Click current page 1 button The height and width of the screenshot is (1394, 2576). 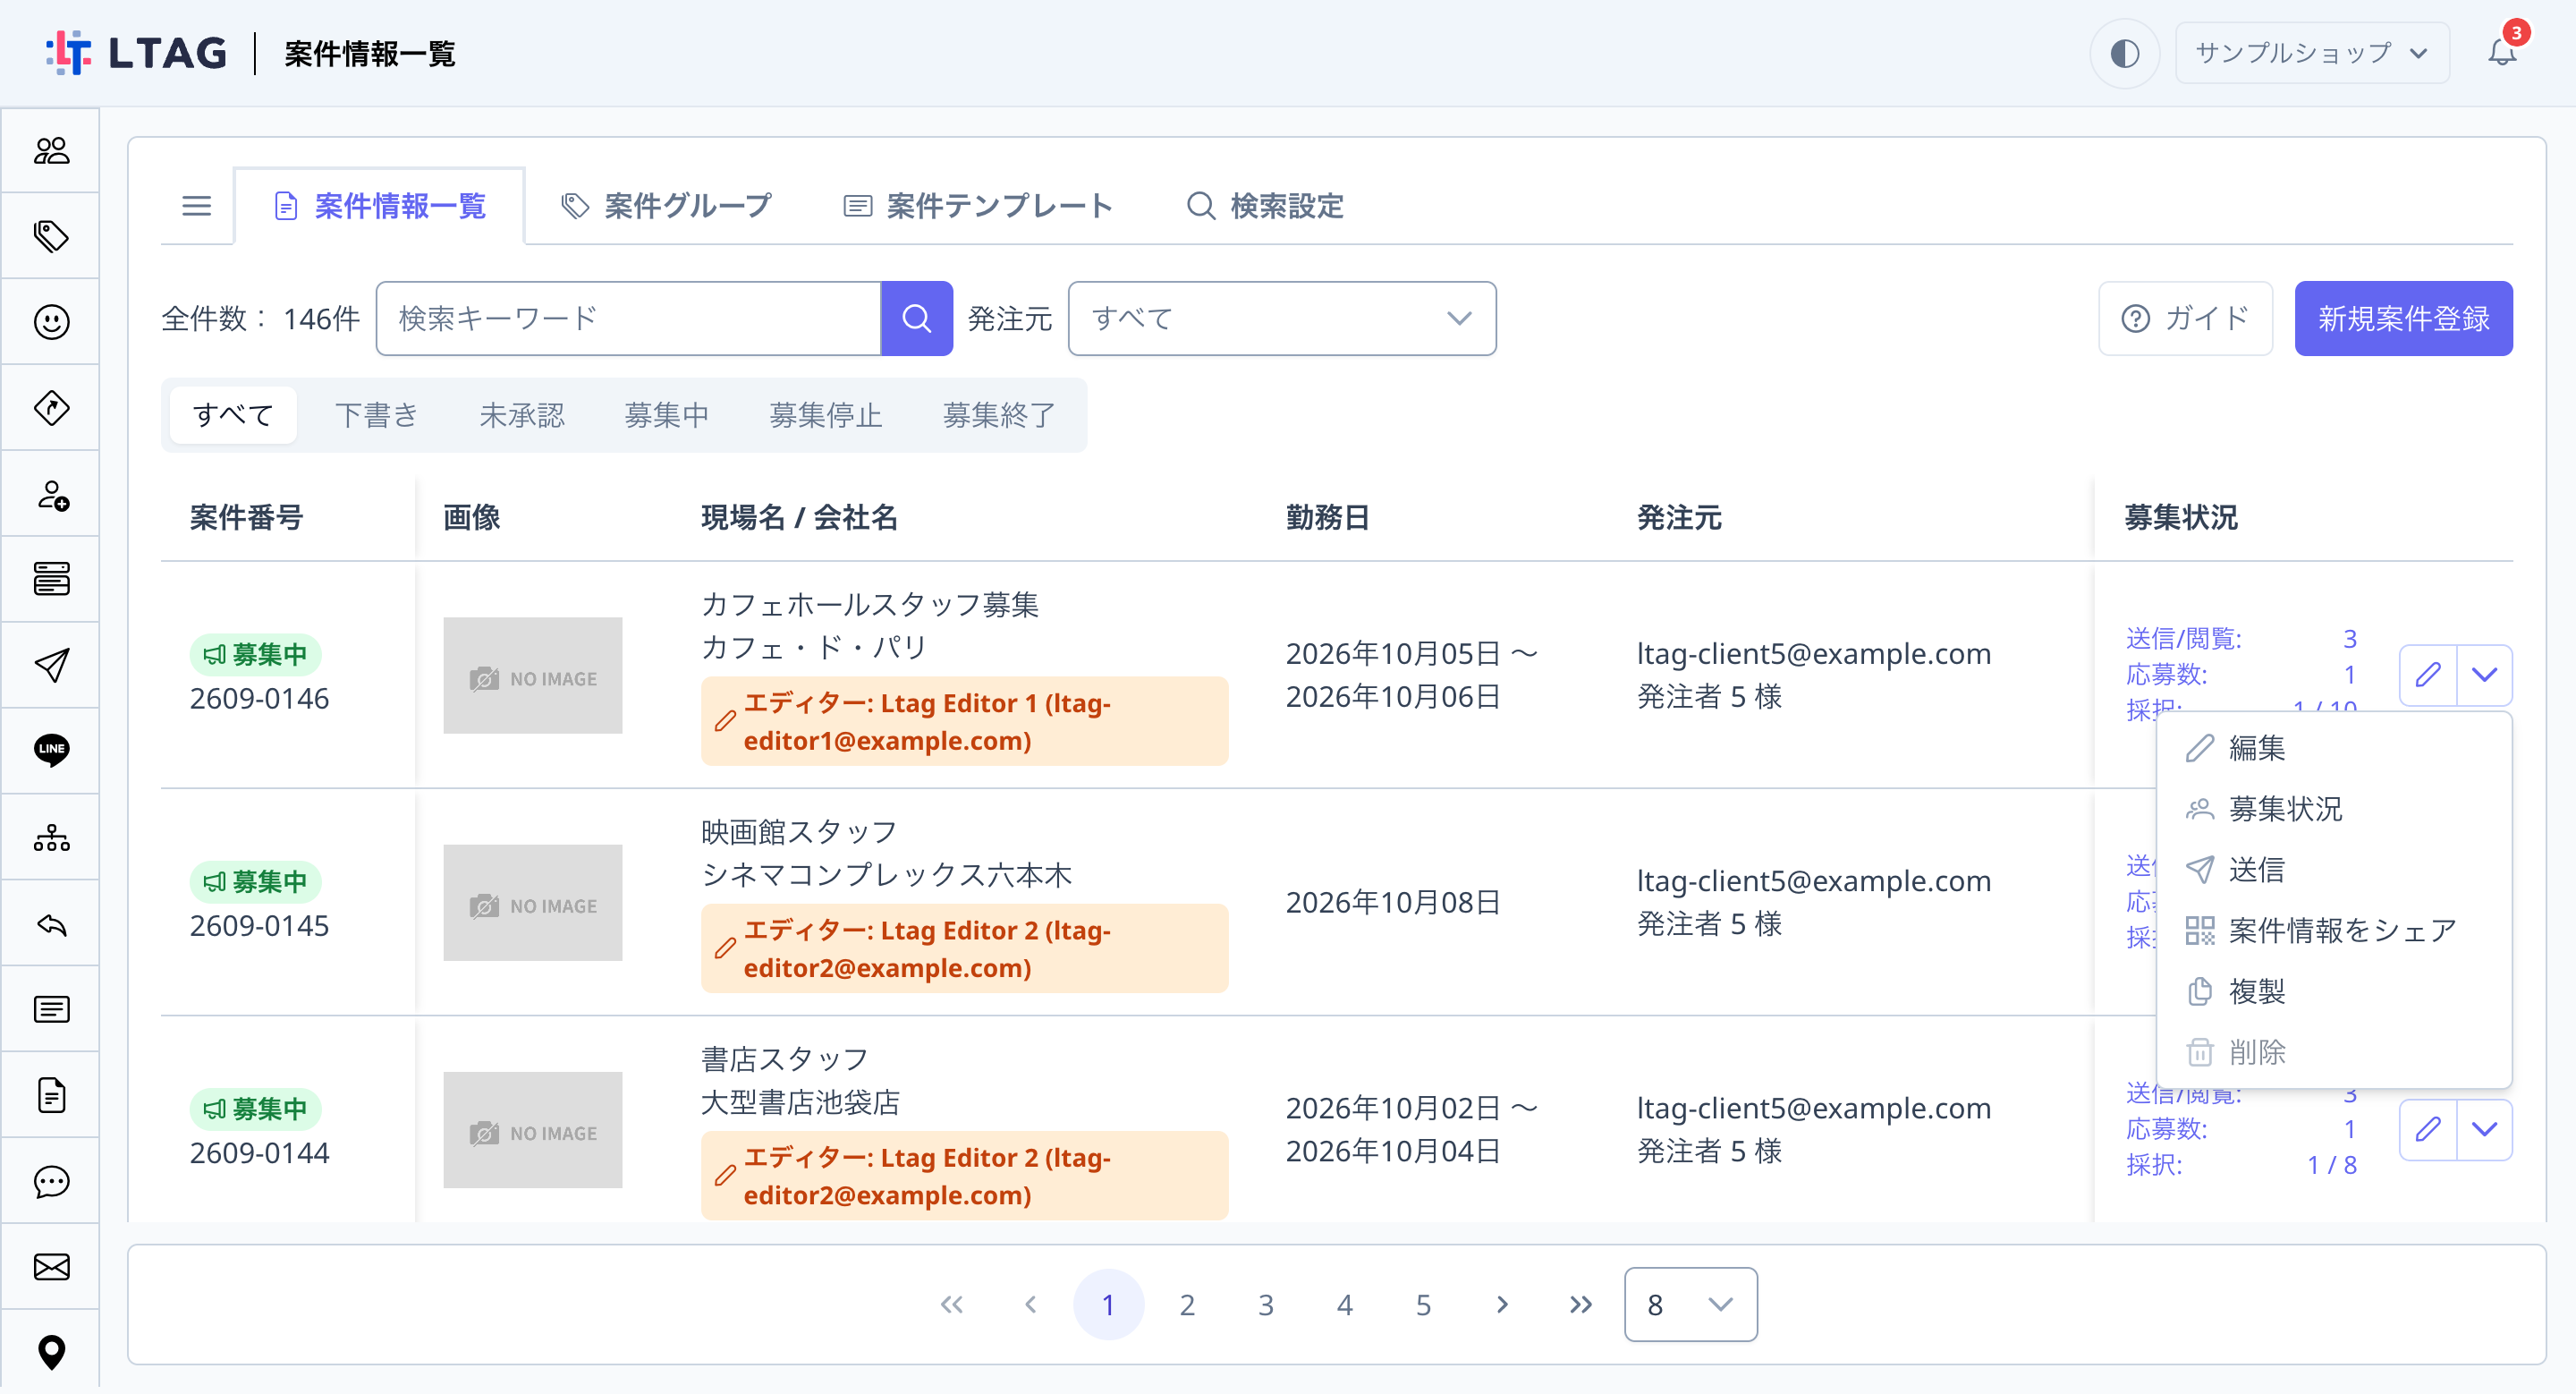1108,1304
